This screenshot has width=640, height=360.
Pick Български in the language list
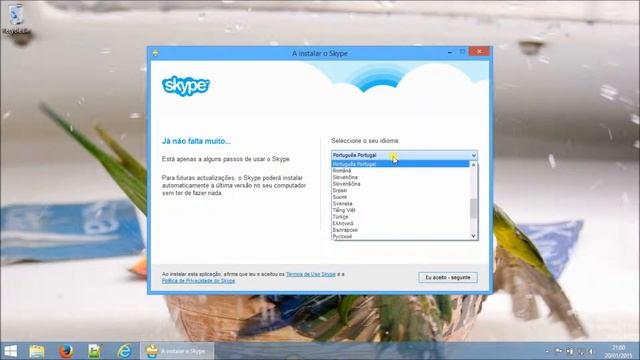pyautogui.click(x=400, y=230)
